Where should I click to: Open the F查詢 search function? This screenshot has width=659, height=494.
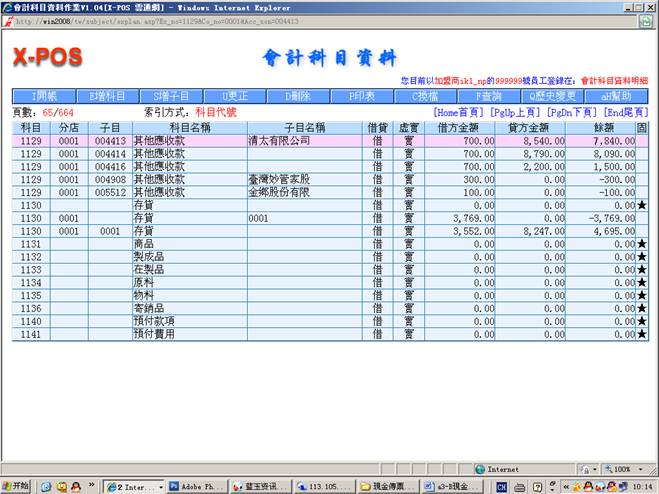488,97
